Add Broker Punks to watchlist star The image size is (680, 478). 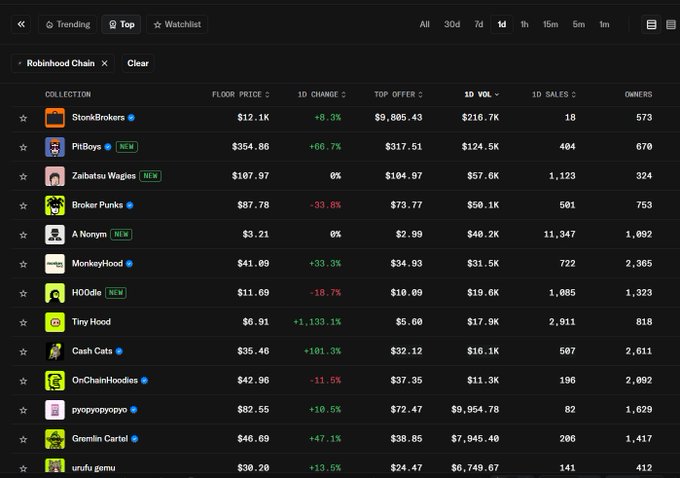pos(23,206)
